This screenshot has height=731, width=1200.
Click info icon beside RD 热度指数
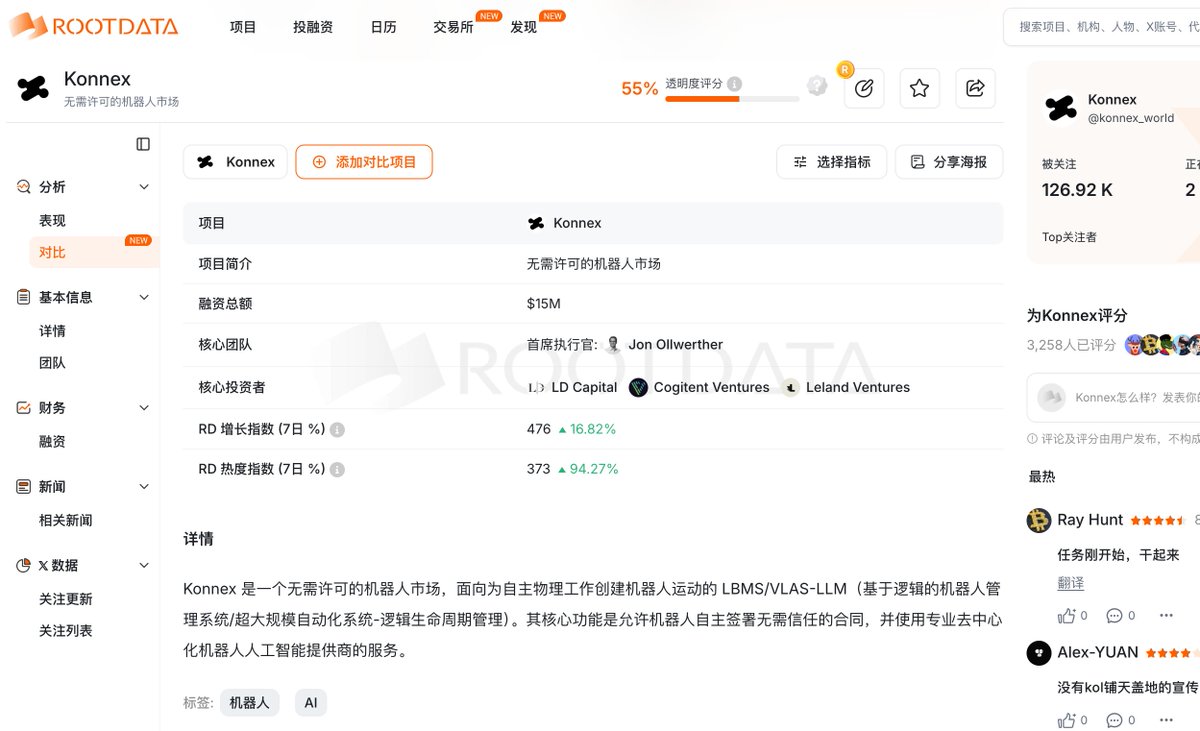[x=337, y=469]
